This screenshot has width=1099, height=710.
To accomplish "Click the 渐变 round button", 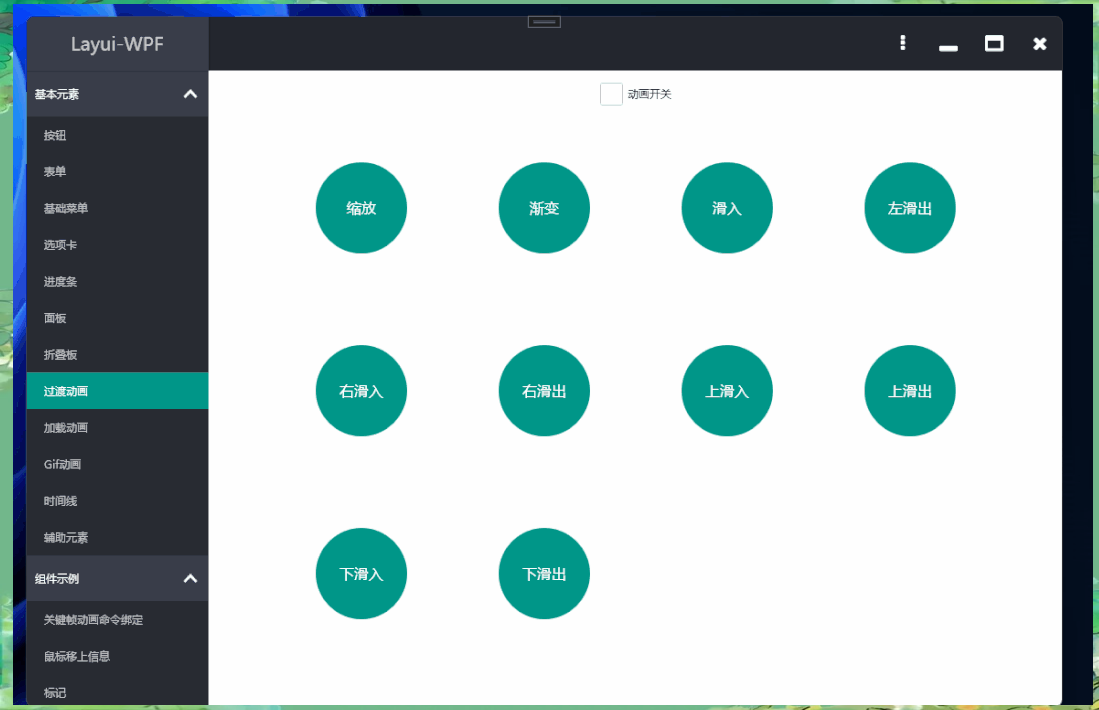I will (x=544, y=208).
